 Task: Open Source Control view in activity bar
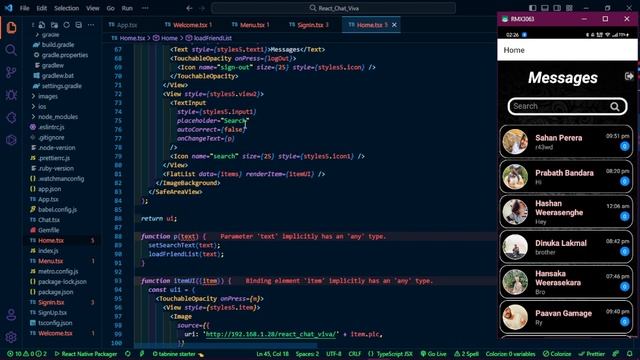click(11, 73)
